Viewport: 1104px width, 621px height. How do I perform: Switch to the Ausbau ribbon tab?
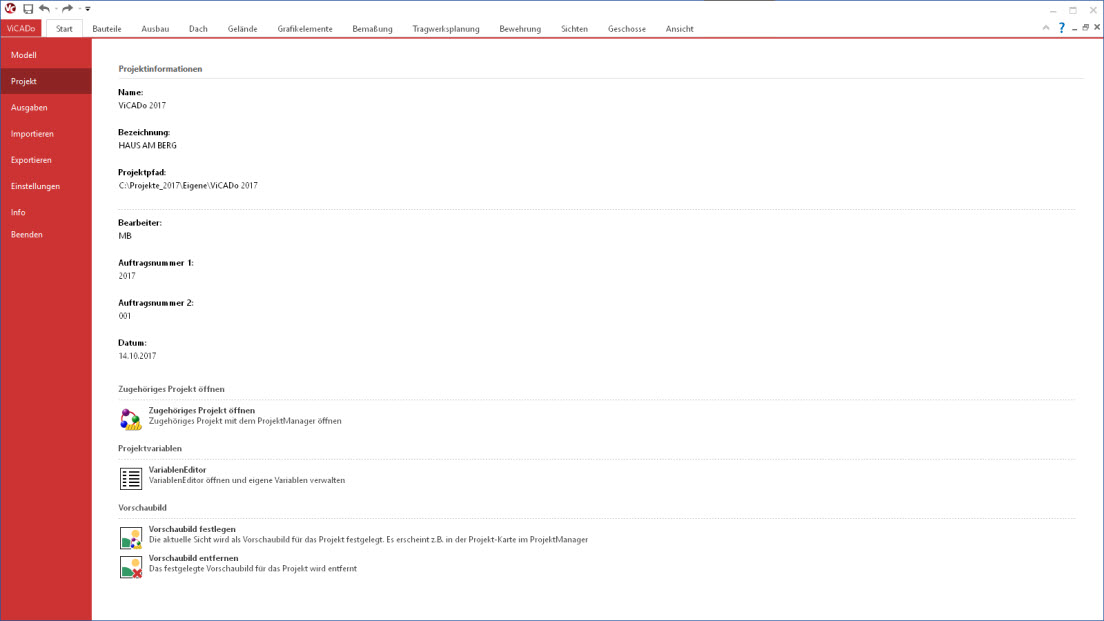click(x=155, y=29)
